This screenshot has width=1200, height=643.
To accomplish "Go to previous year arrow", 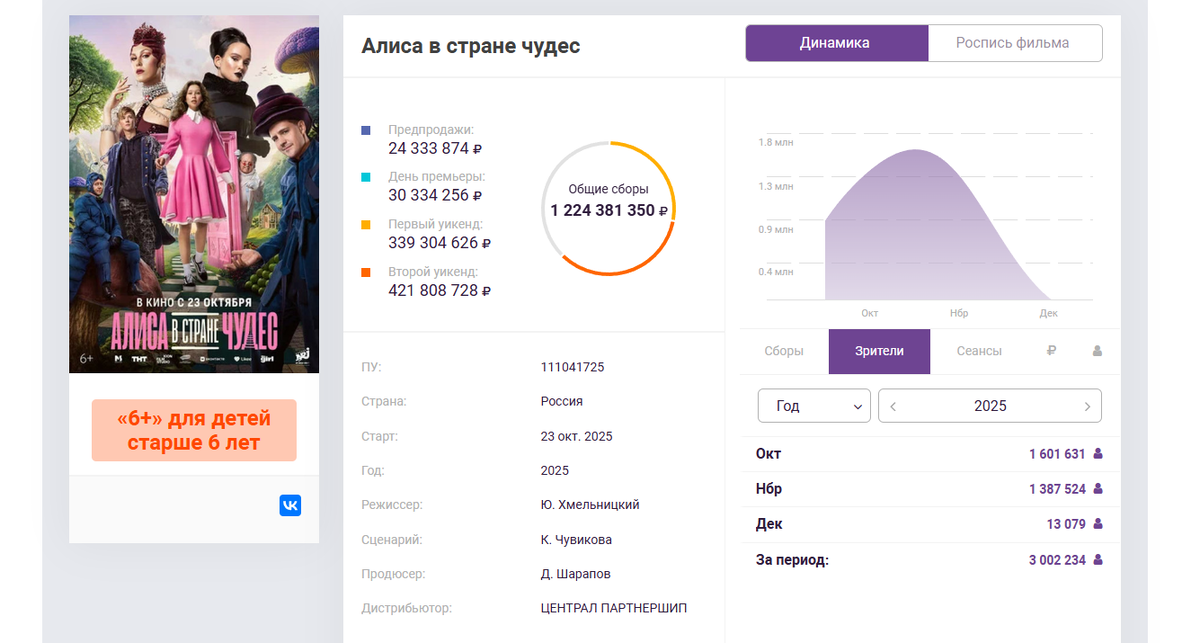I will pyautogui.click(x=893, y=406).
